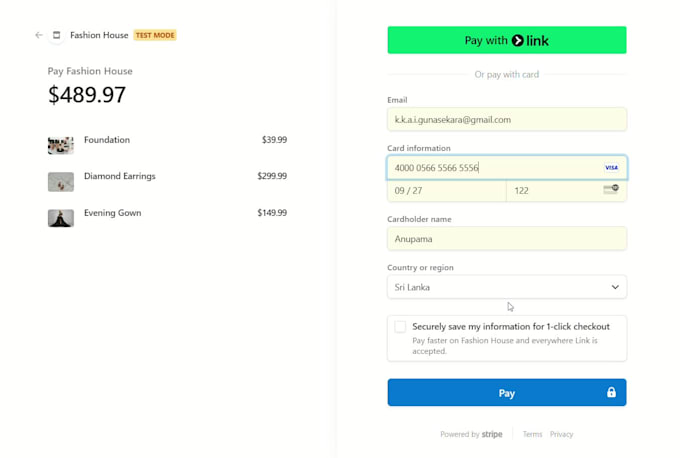The width and height of the screenshot is (680, 458).
Task: Click the Evening Gown product thumbnail
Action: click(x=61, y=218)
